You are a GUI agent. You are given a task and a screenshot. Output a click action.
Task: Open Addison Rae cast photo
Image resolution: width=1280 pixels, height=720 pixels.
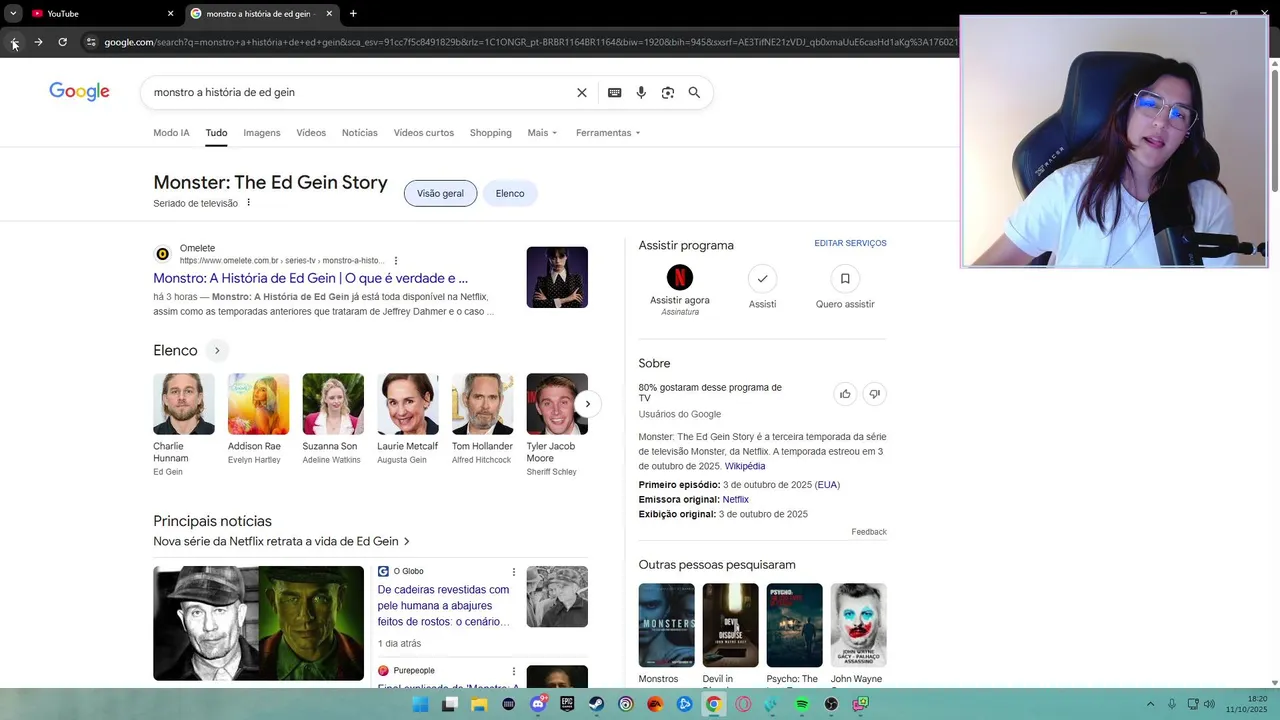[x=258, y=404]
